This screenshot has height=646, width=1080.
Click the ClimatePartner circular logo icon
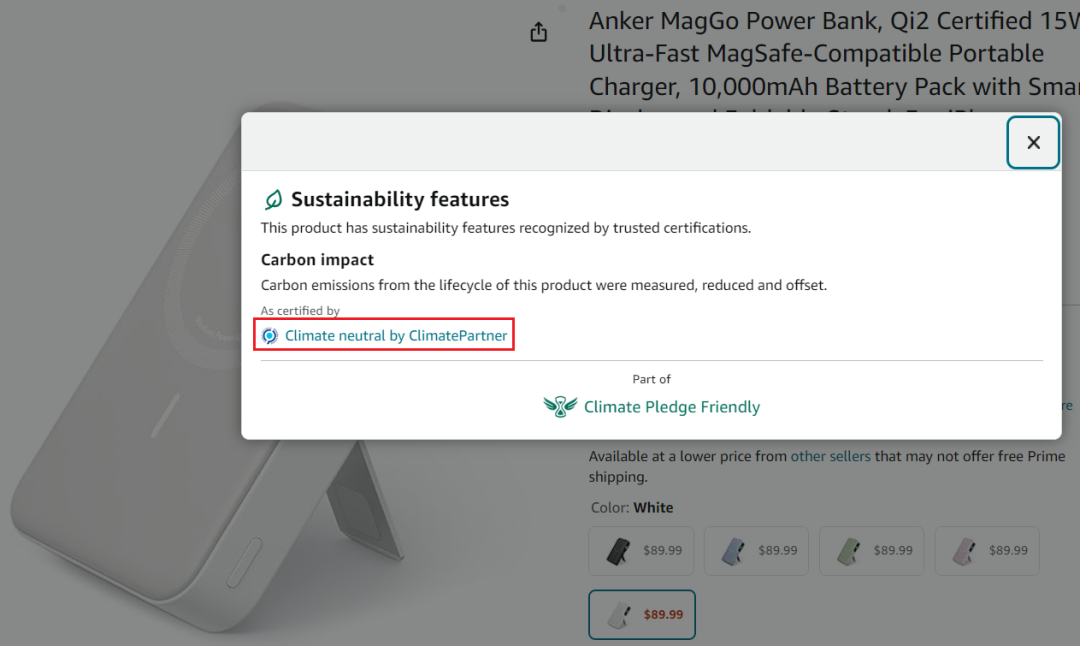270,335
